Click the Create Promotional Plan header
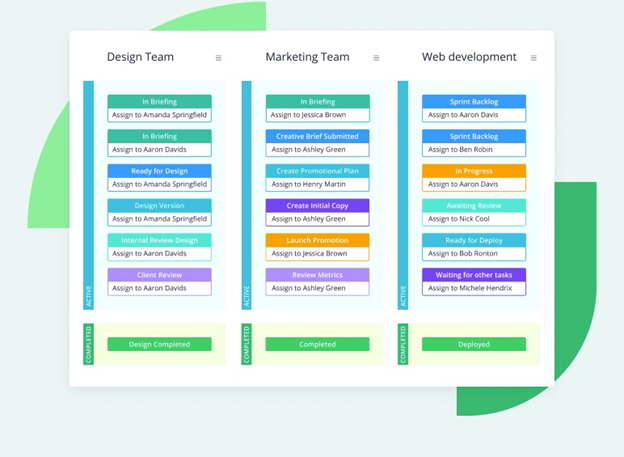The image size is (624, 457). [x=318, y=171]
